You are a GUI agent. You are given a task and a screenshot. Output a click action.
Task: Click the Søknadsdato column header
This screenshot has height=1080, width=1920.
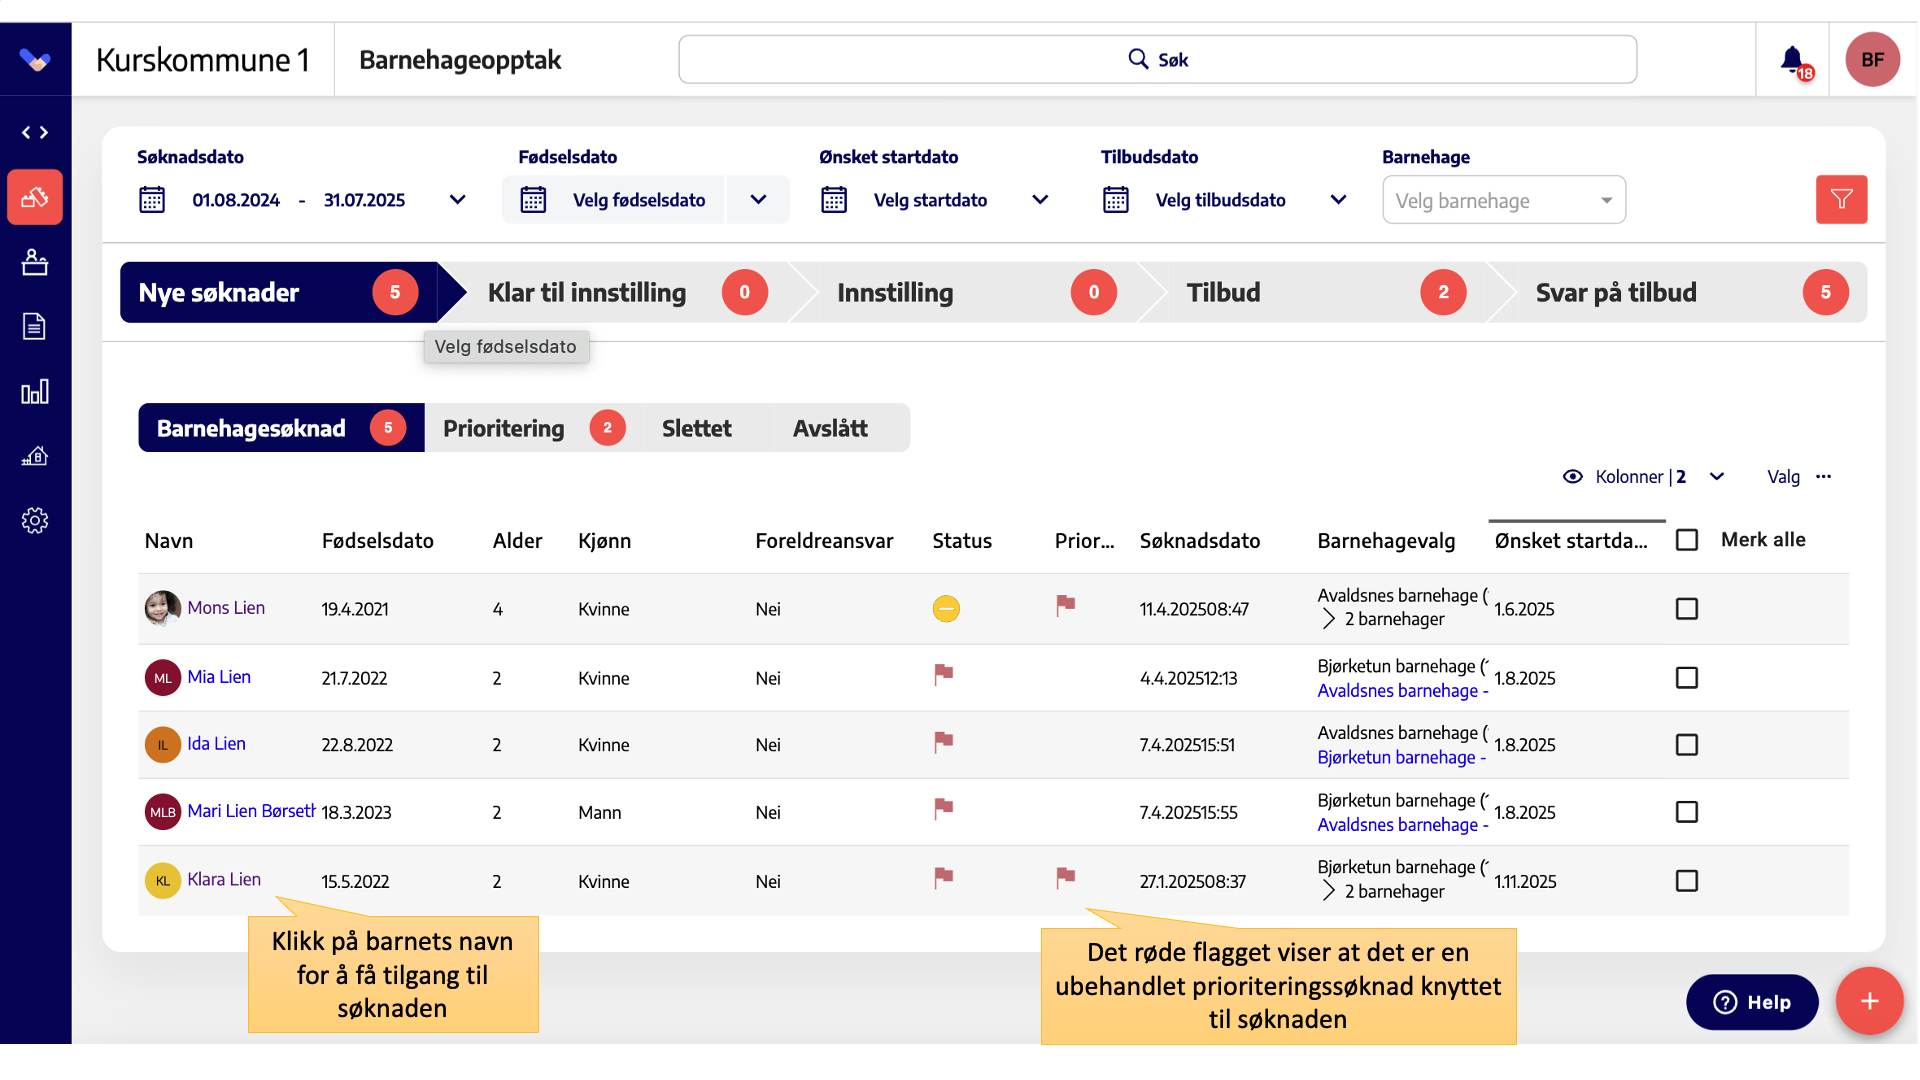tap(1200, 541)
